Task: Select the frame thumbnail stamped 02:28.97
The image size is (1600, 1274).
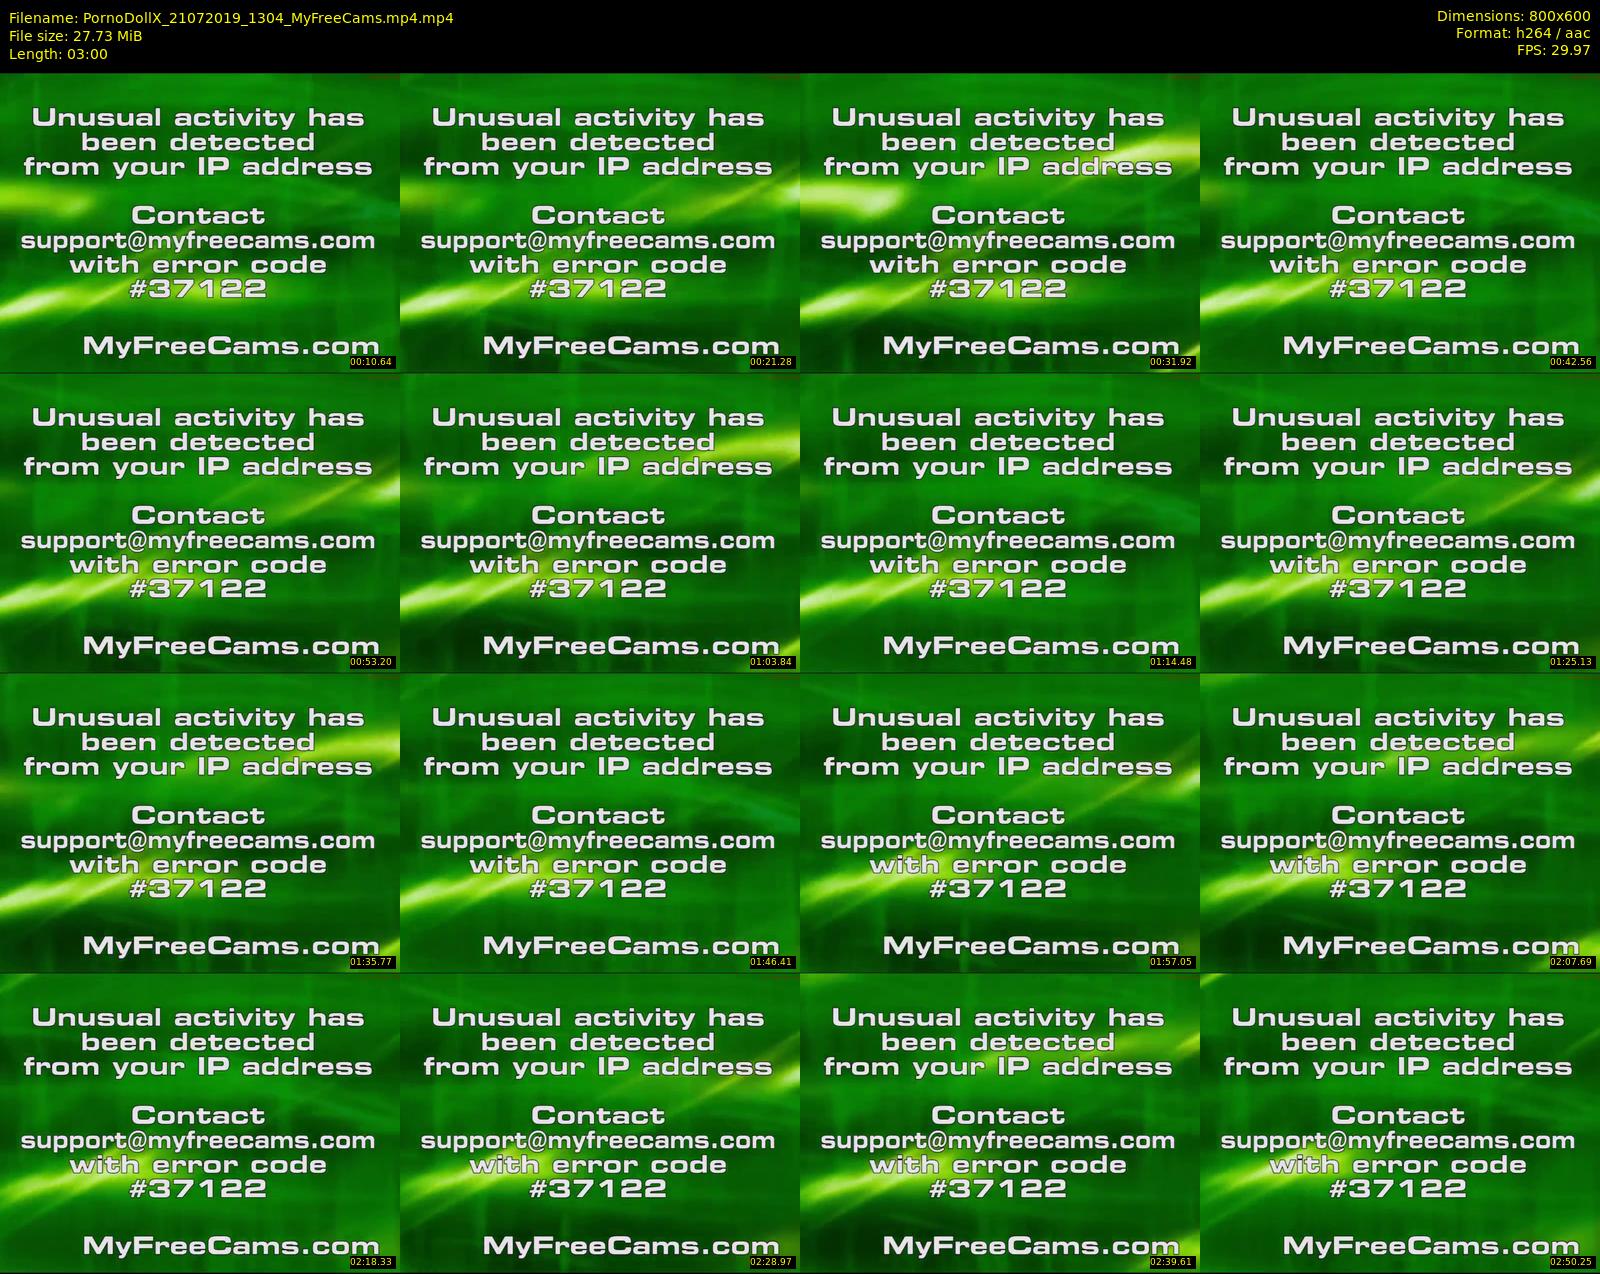Action: tap(600, 1123)
